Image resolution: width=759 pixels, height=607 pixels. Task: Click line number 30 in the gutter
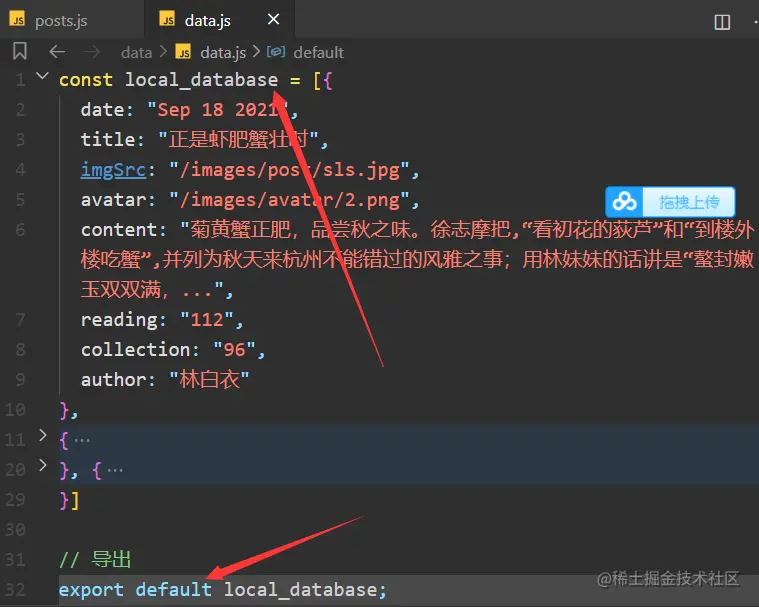tap(15, 530)
